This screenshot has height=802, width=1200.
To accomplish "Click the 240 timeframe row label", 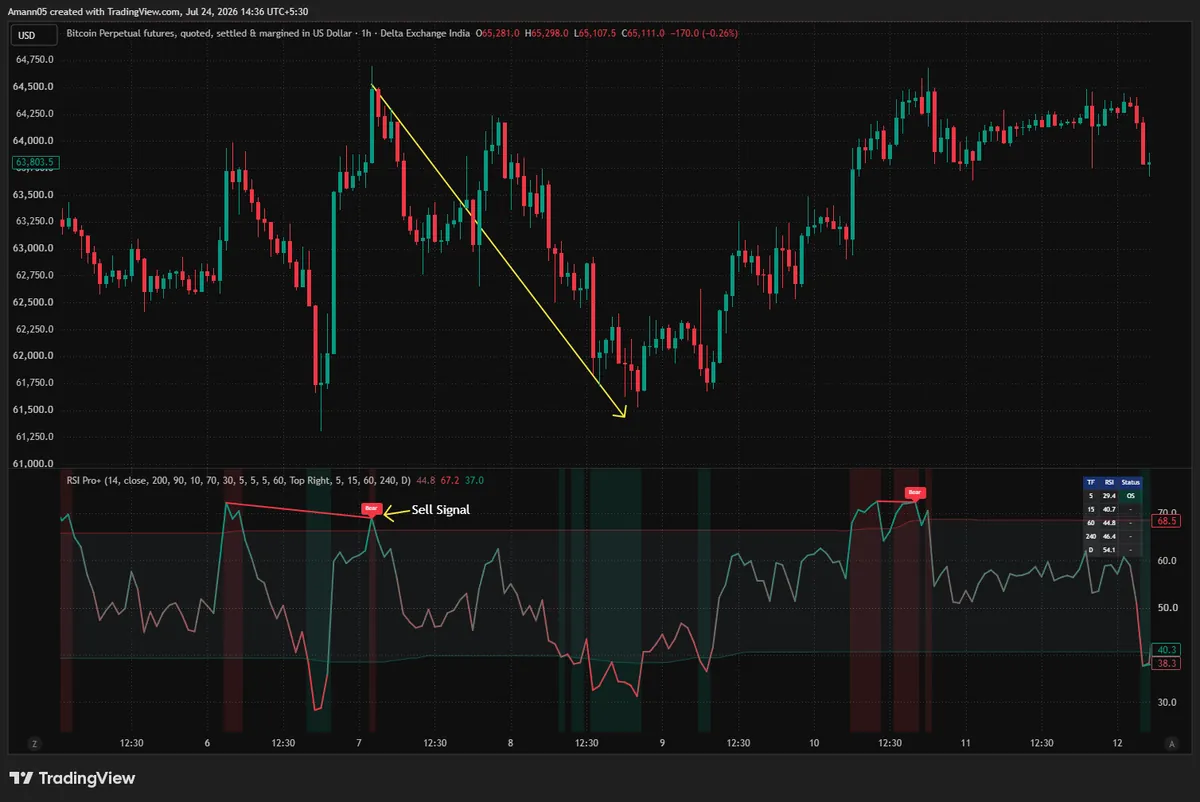I will click(1091, 537).
